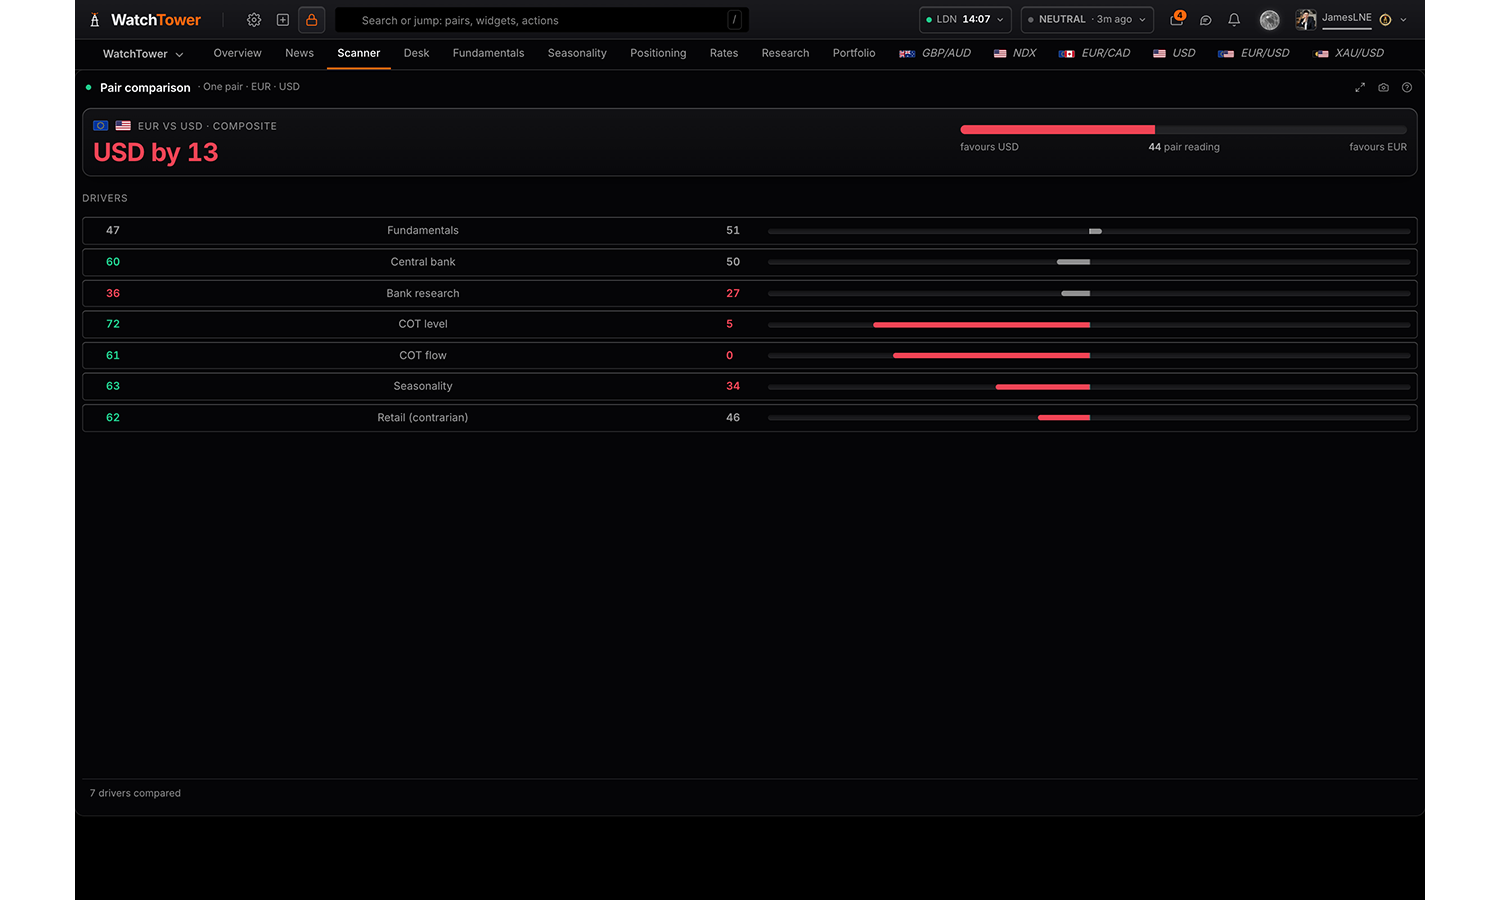Click the WatchTower lighthouse logo
1500x900 pixels.
pyautogui.click(x=95, y=20)
